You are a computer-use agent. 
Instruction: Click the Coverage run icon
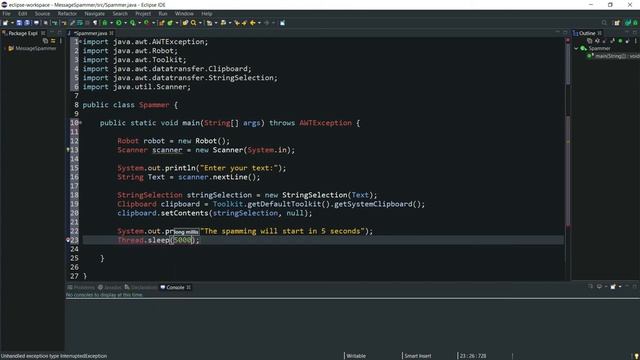133,23
